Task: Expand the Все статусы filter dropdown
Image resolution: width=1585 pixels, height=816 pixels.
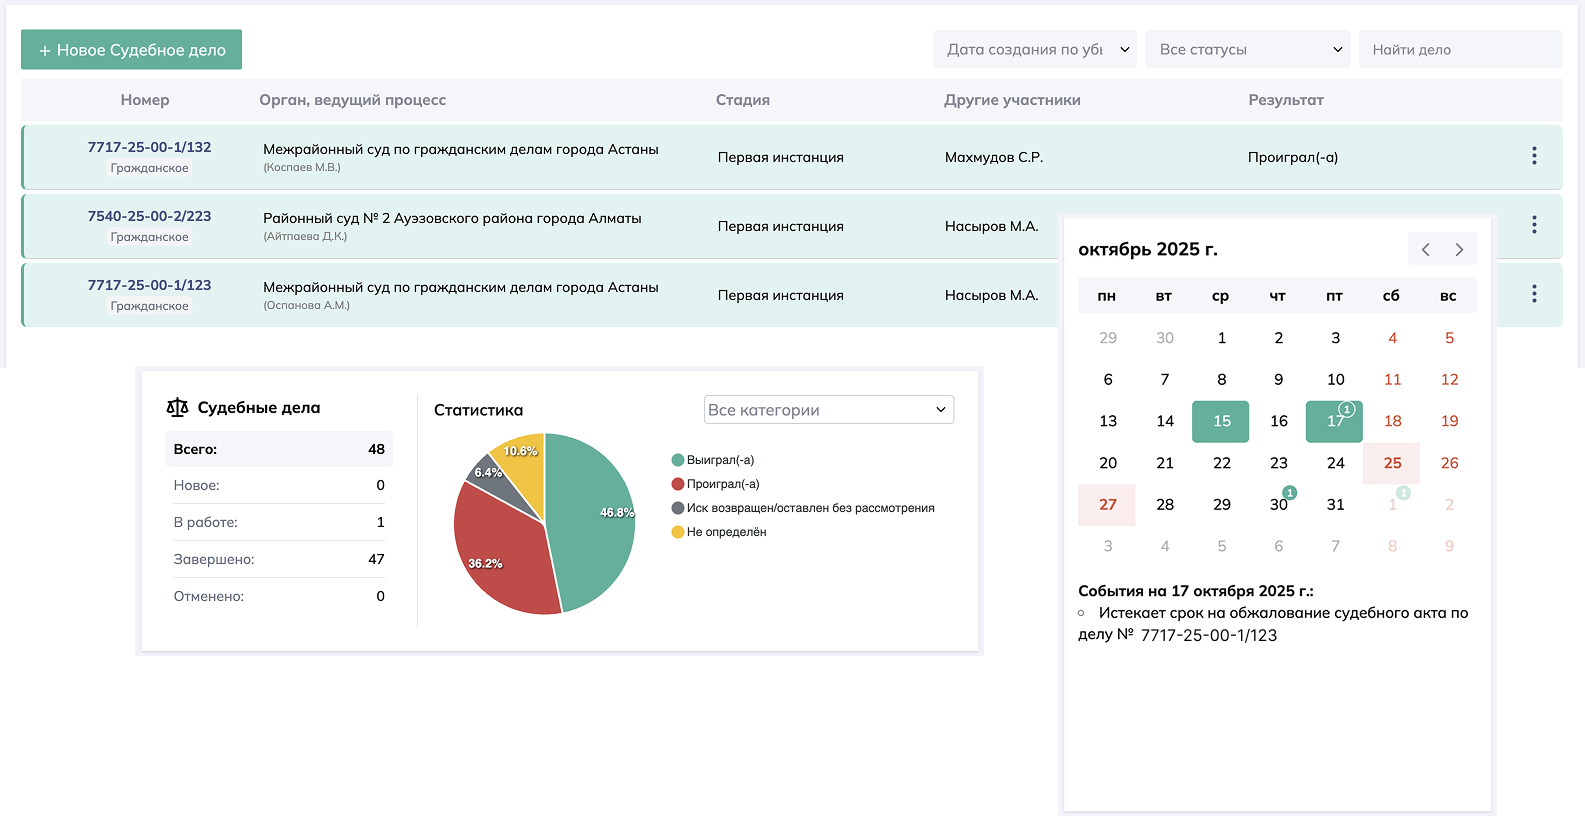Action: coord(1248,50)
